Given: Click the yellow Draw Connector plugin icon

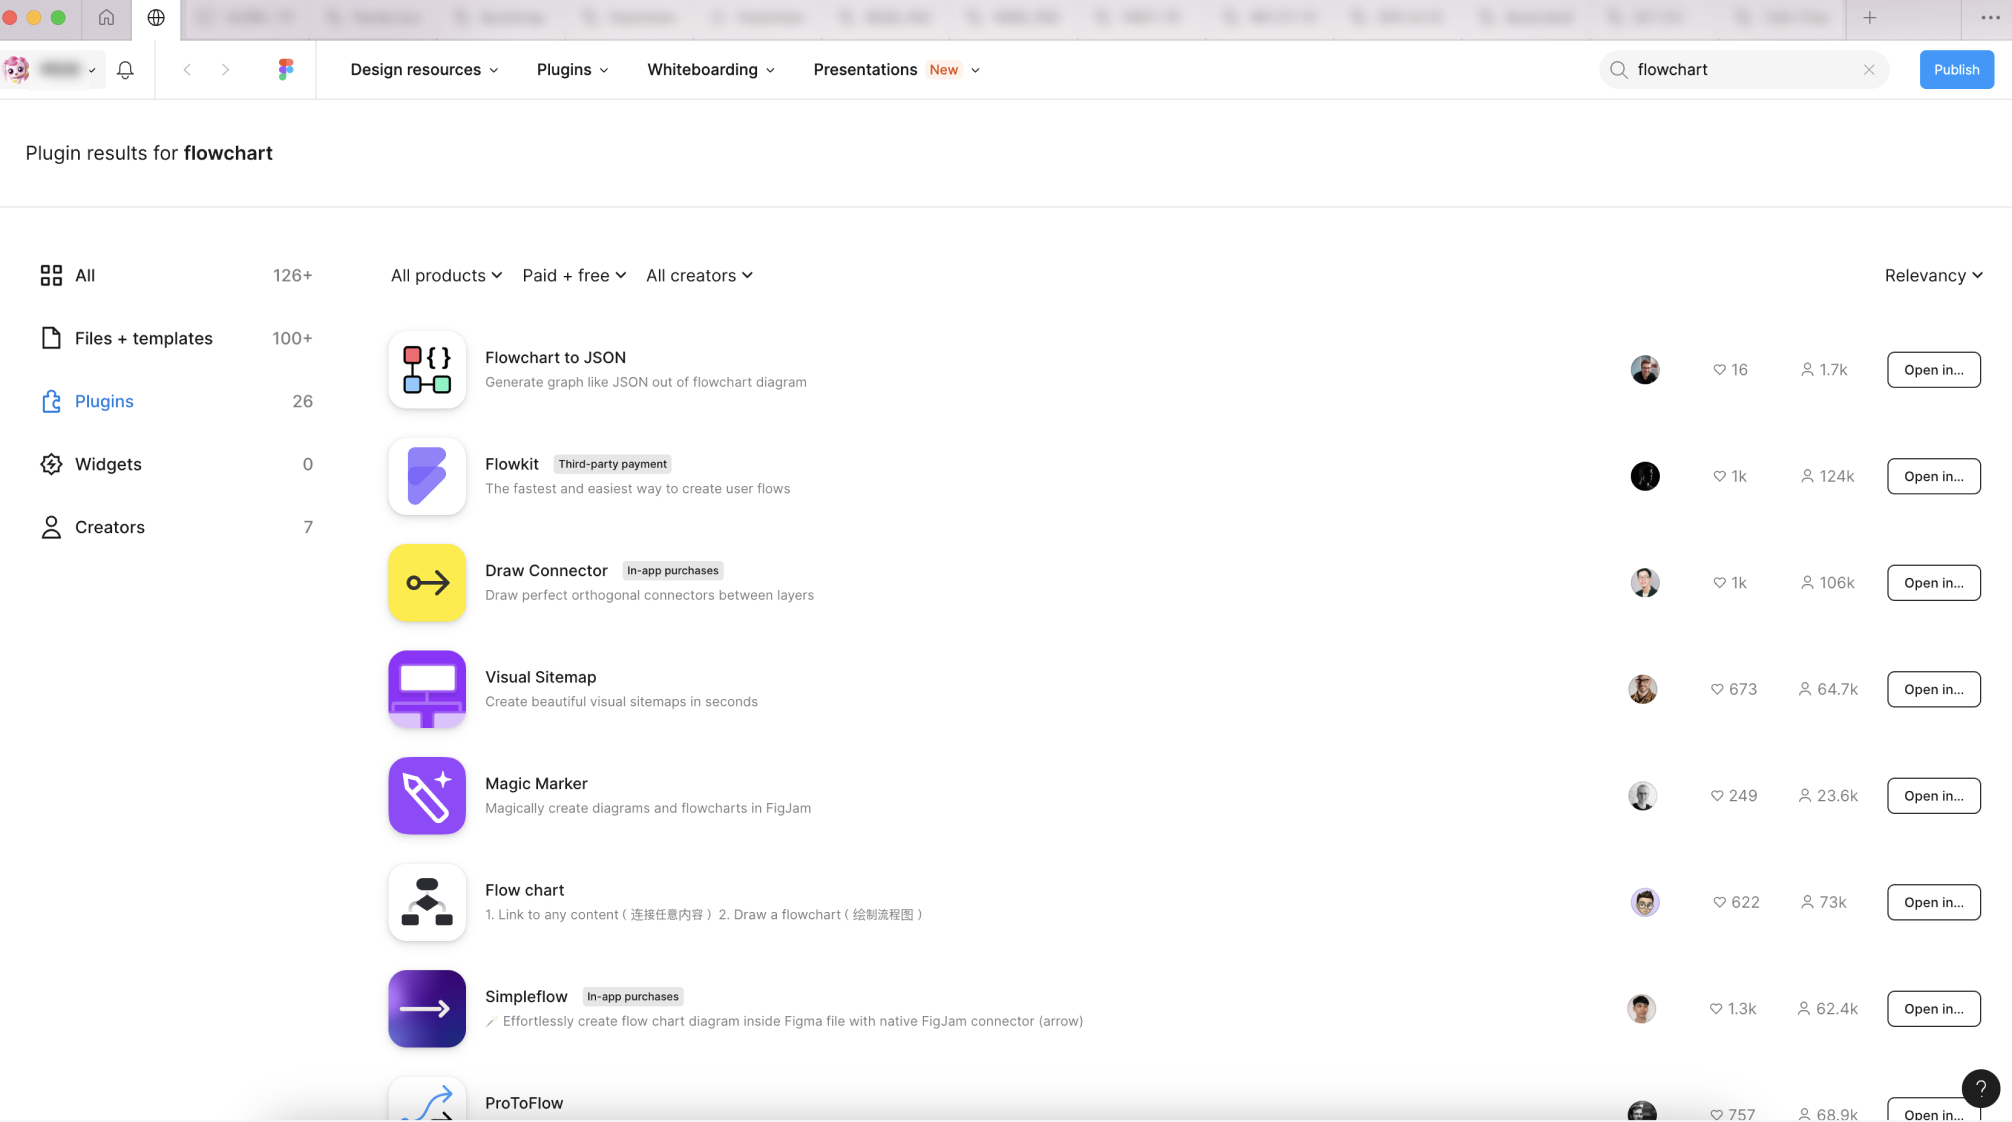Looking at the screenshot, I should point(427,583).
